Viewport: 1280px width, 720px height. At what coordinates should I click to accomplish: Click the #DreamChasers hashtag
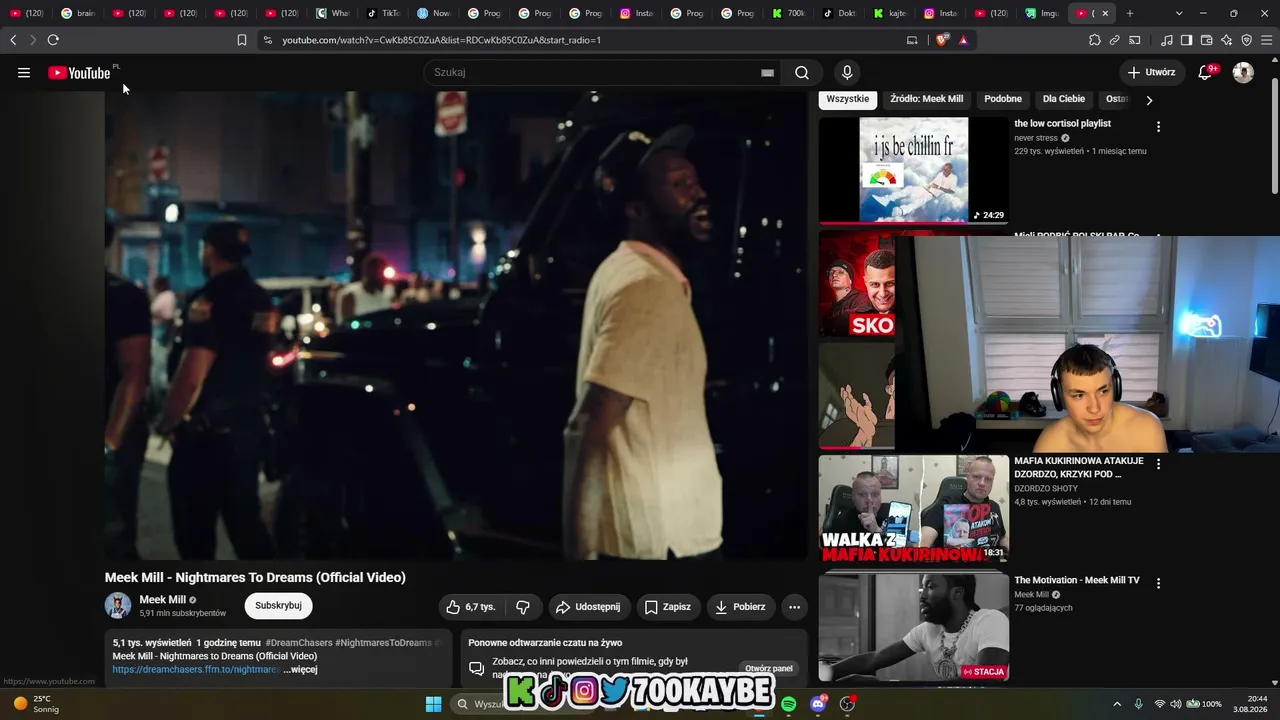point(299,643)
